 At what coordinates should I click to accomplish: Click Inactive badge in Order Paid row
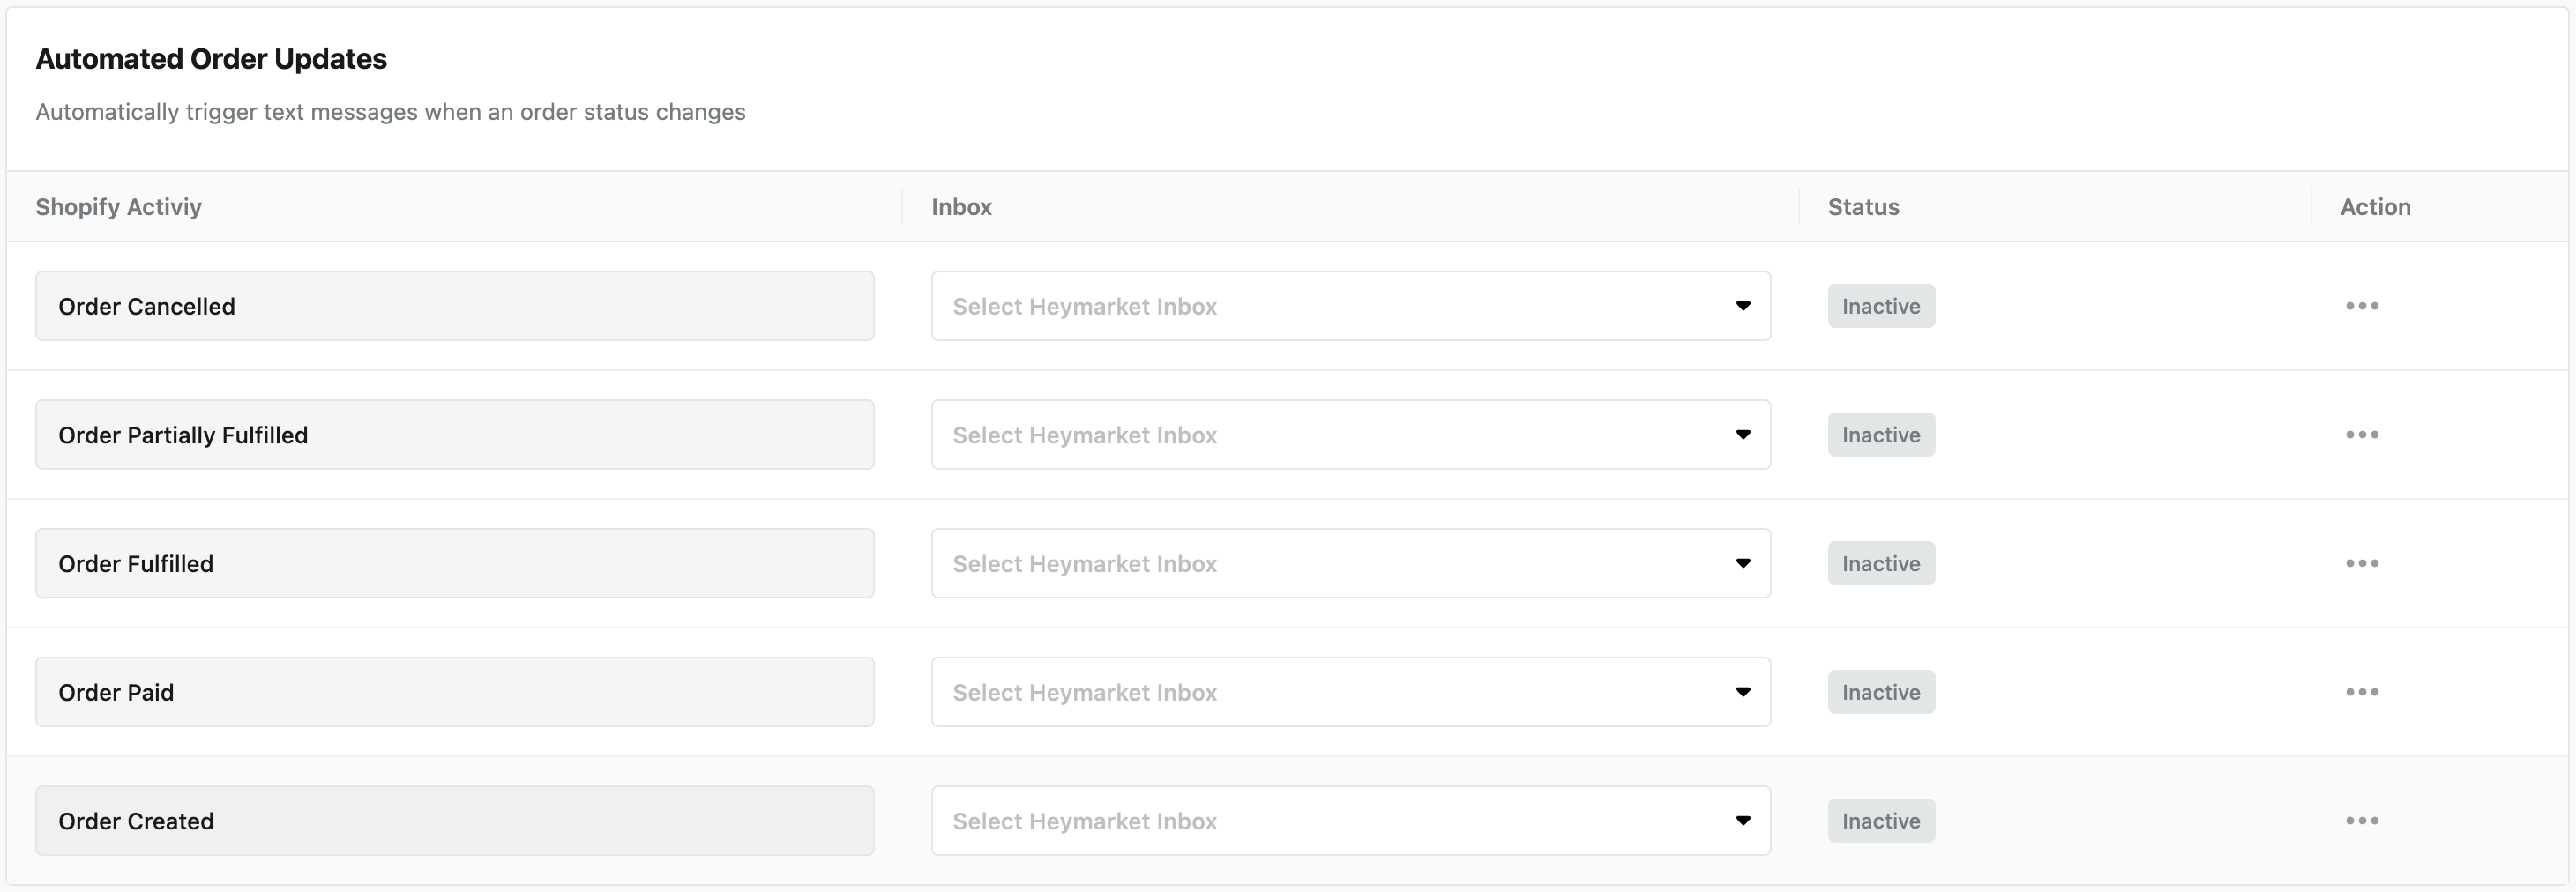tap(1880, 692)
